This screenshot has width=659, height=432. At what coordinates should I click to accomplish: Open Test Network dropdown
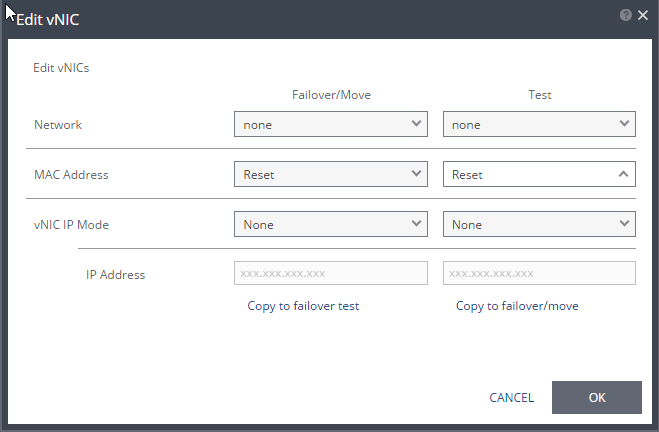click(539, 124)
